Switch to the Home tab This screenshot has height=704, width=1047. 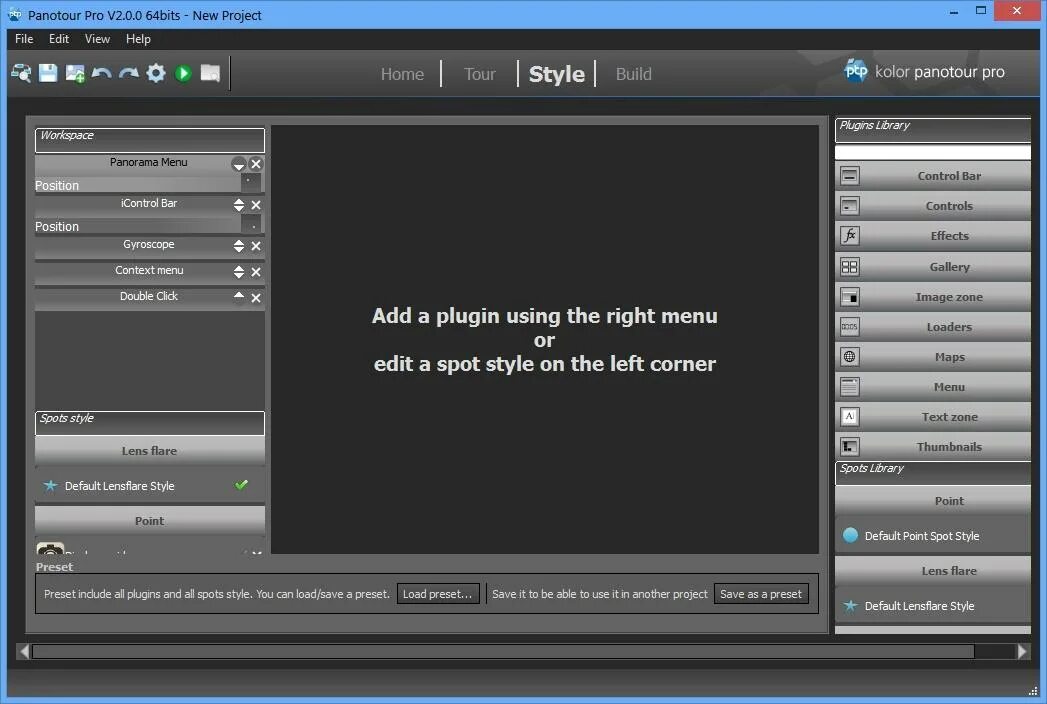402,74
